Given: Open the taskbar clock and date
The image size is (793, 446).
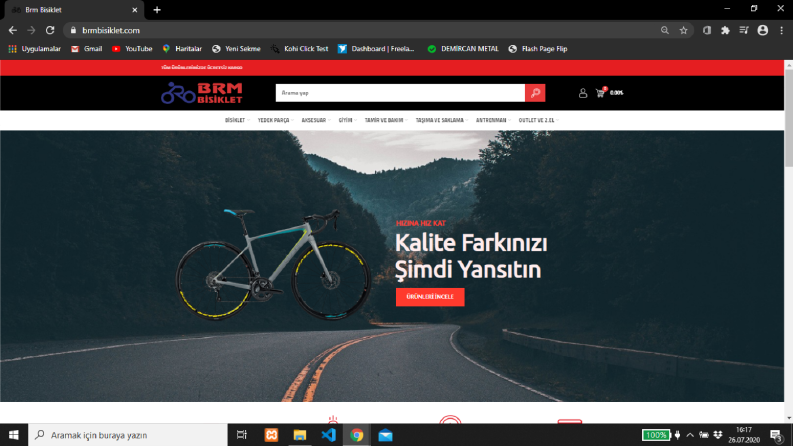Looking at the screenshot, I should (x=744, y=435).
